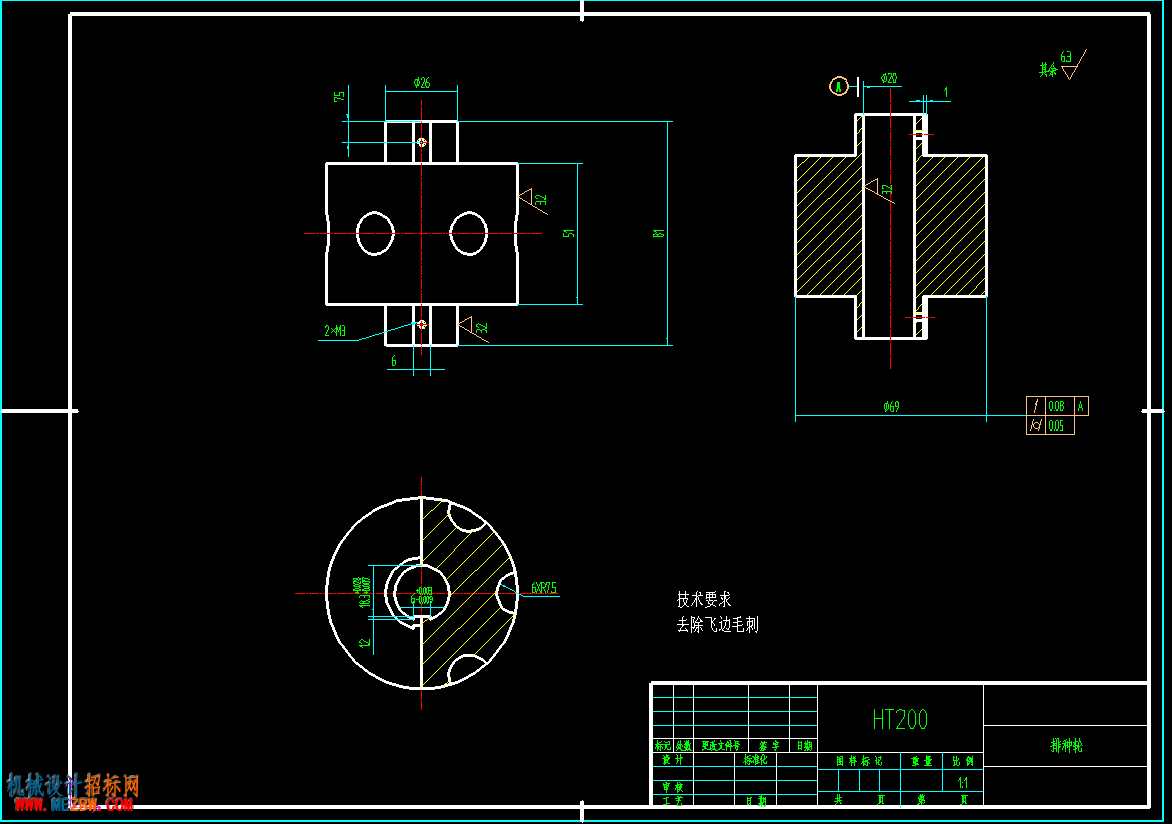Select the 2×M3 leader label
This screenshot has width=1172, height=824.
pyautogui.click(x=335, y=331)
